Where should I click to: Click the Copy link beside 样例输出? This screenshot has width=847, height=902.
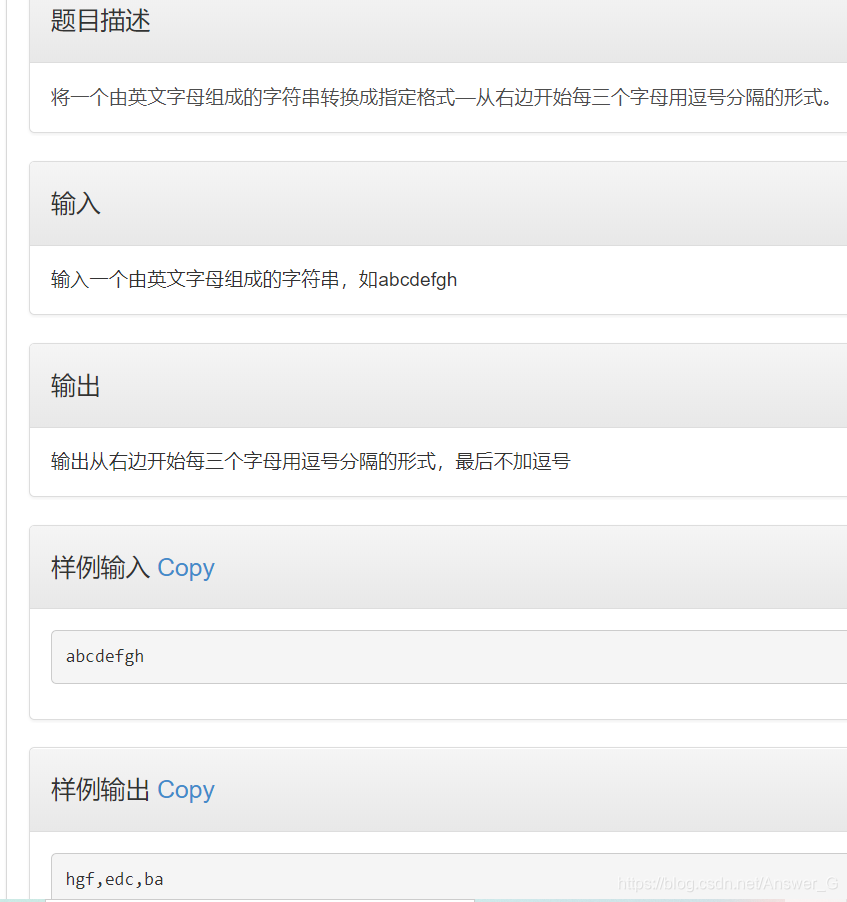click(186, 790)
